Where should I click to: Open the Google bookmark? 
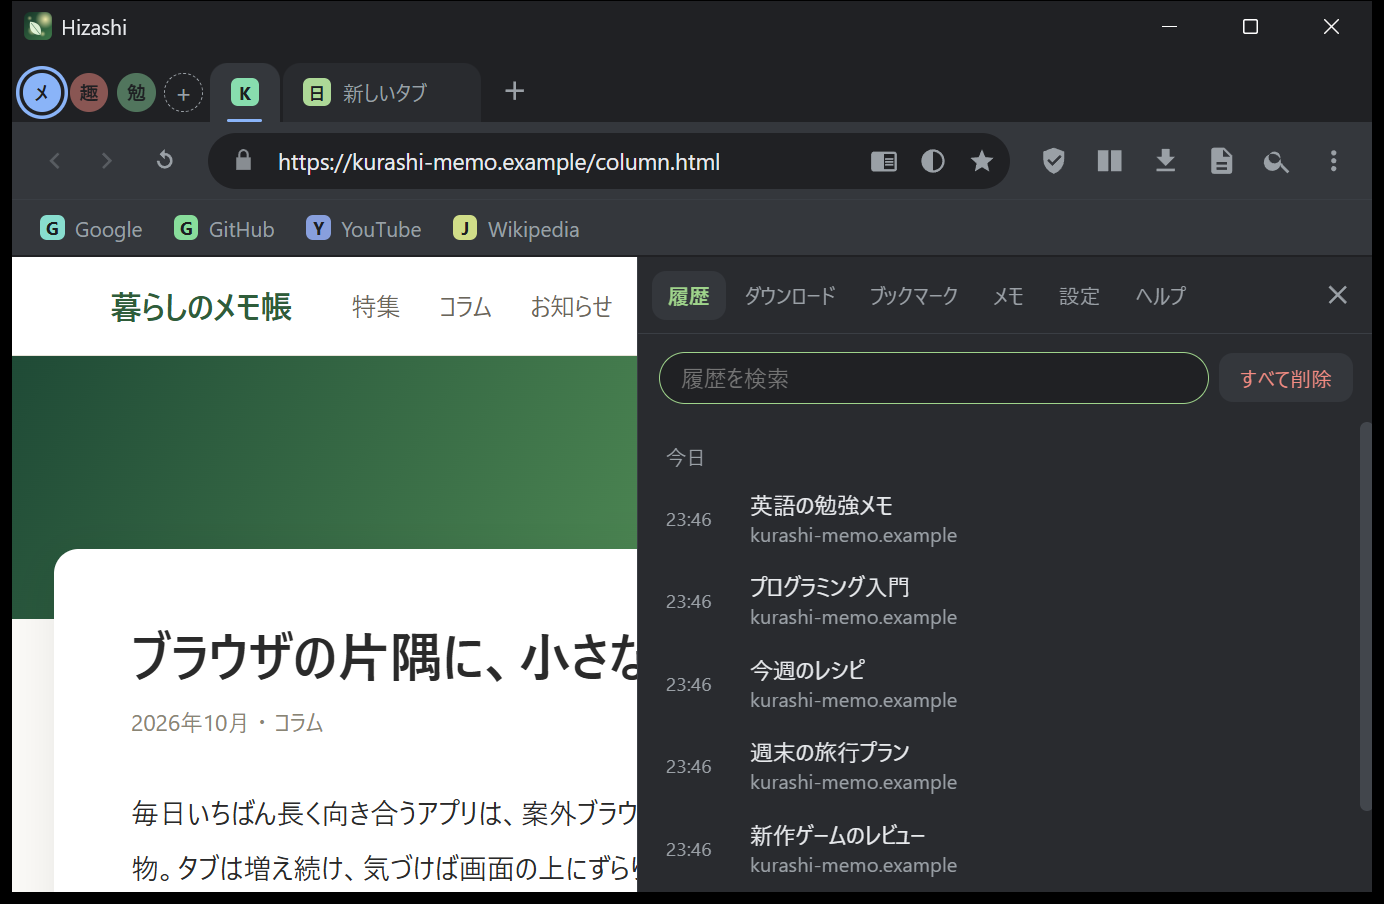click(x=92, y=229)
